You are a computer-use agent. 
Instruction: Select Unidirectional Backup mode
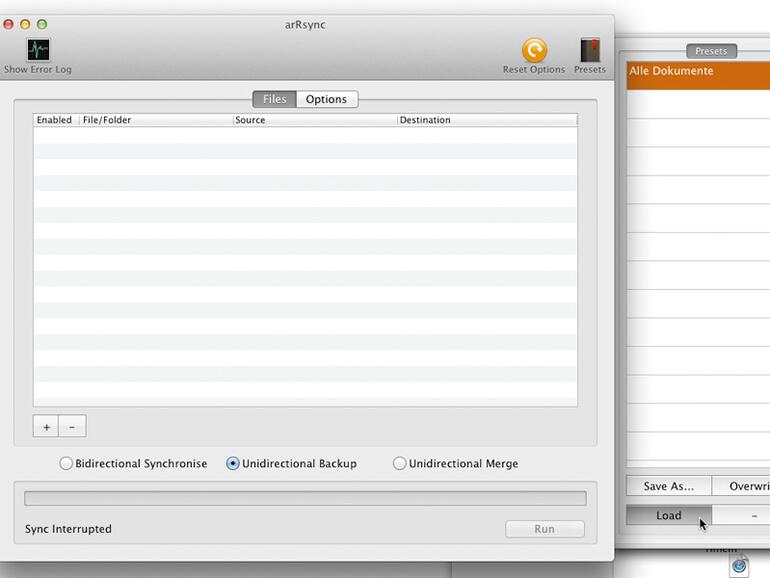click(x=233, y=463)
